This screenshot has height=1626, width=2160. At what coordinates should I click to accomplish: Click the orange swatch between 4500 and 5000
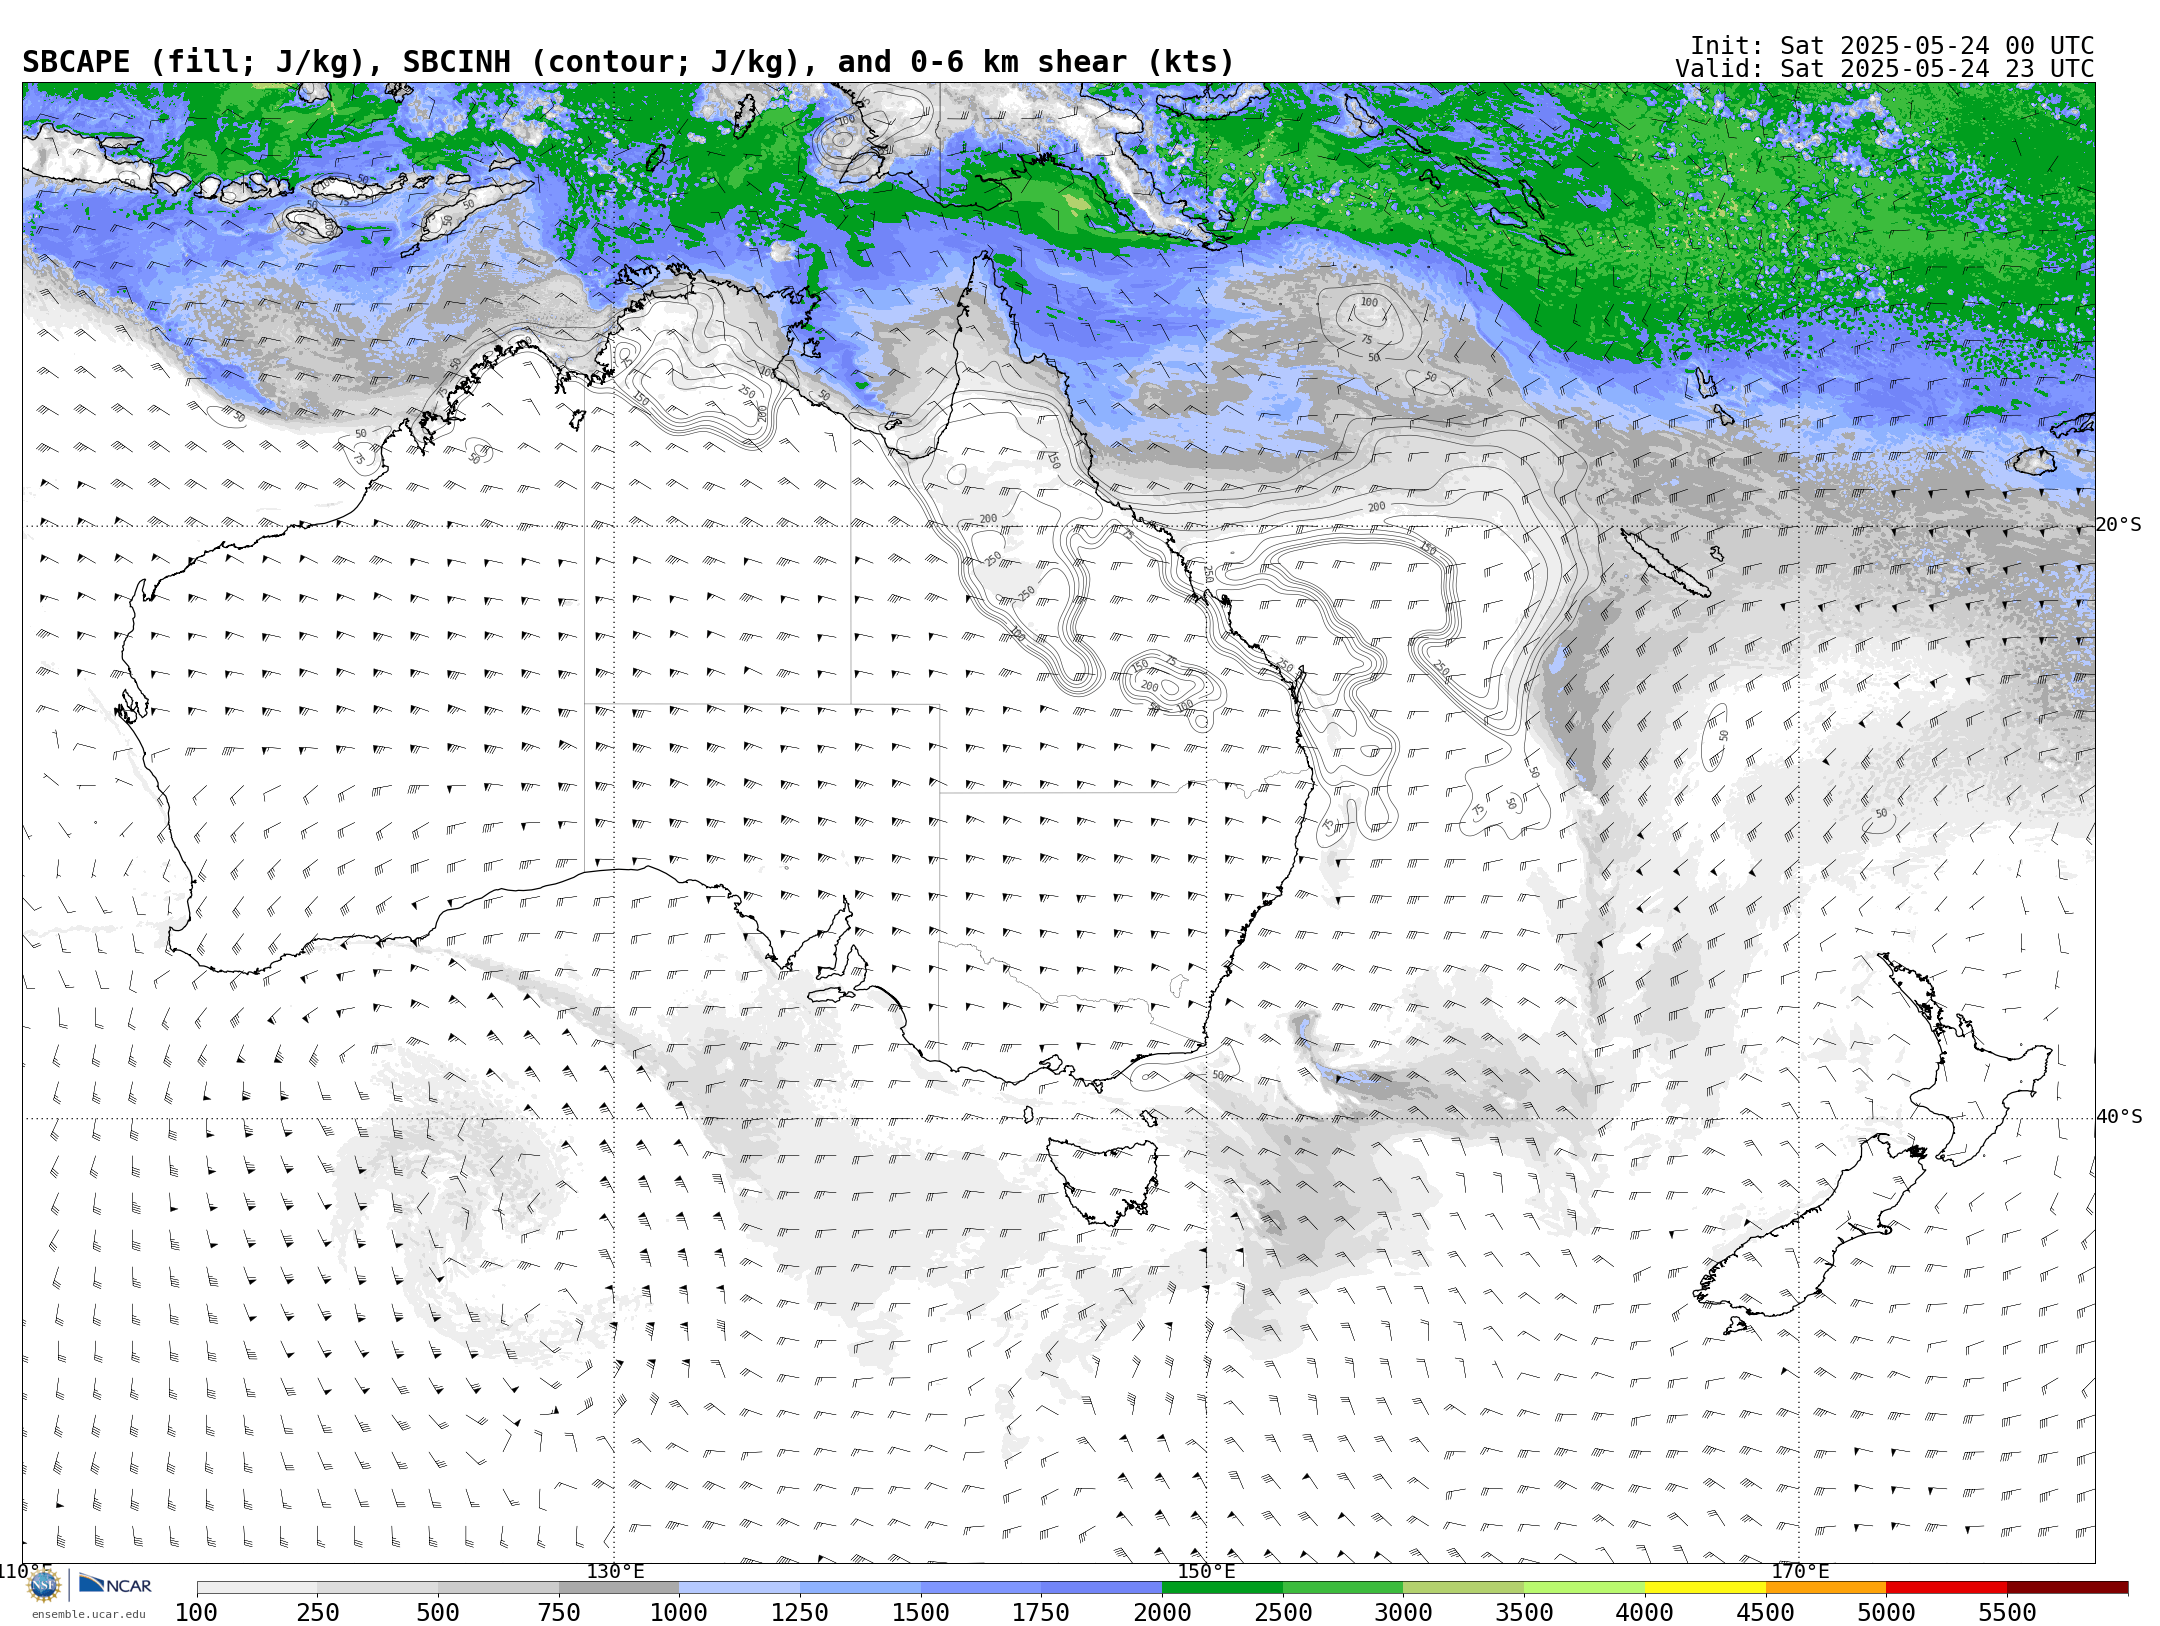click(1825, 1588)
